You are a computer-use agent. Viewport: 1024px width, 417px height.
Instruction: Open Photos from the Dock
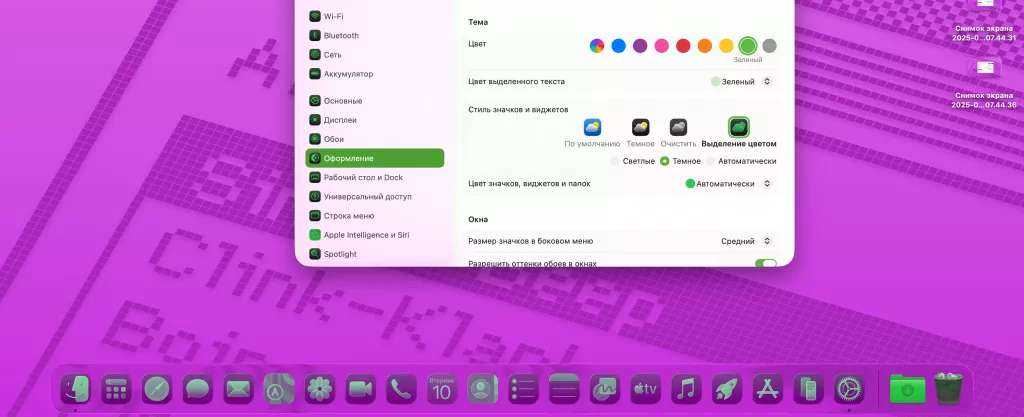320,390
